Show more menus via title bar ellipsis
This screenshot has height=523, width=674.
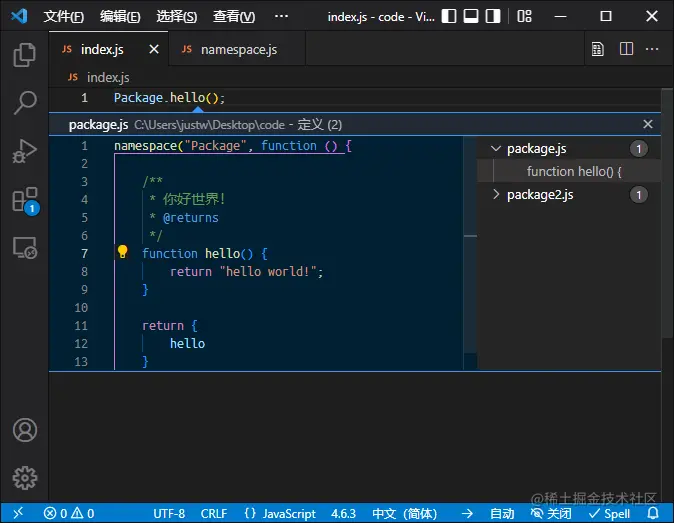(x=282, y=16)
